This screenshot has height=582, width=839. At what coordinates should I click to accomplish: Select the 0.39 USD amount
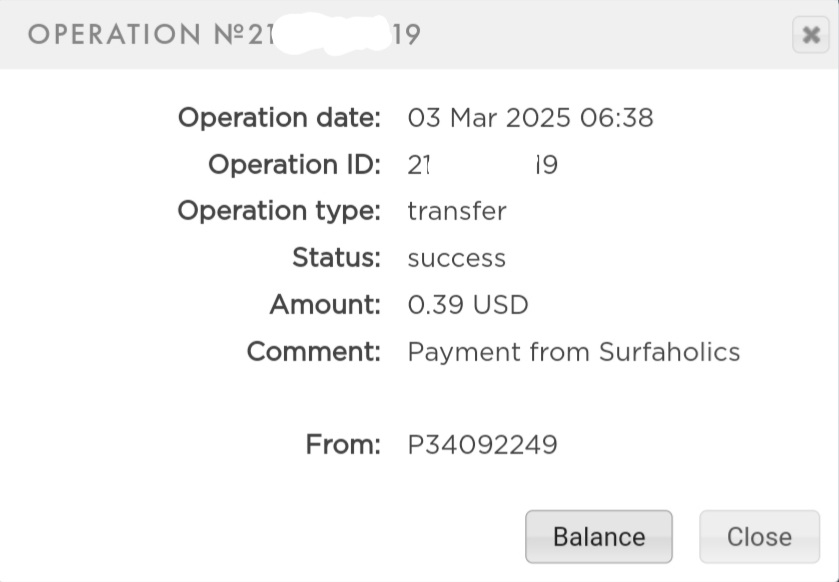pyautogui.click(x=468, y=305)
